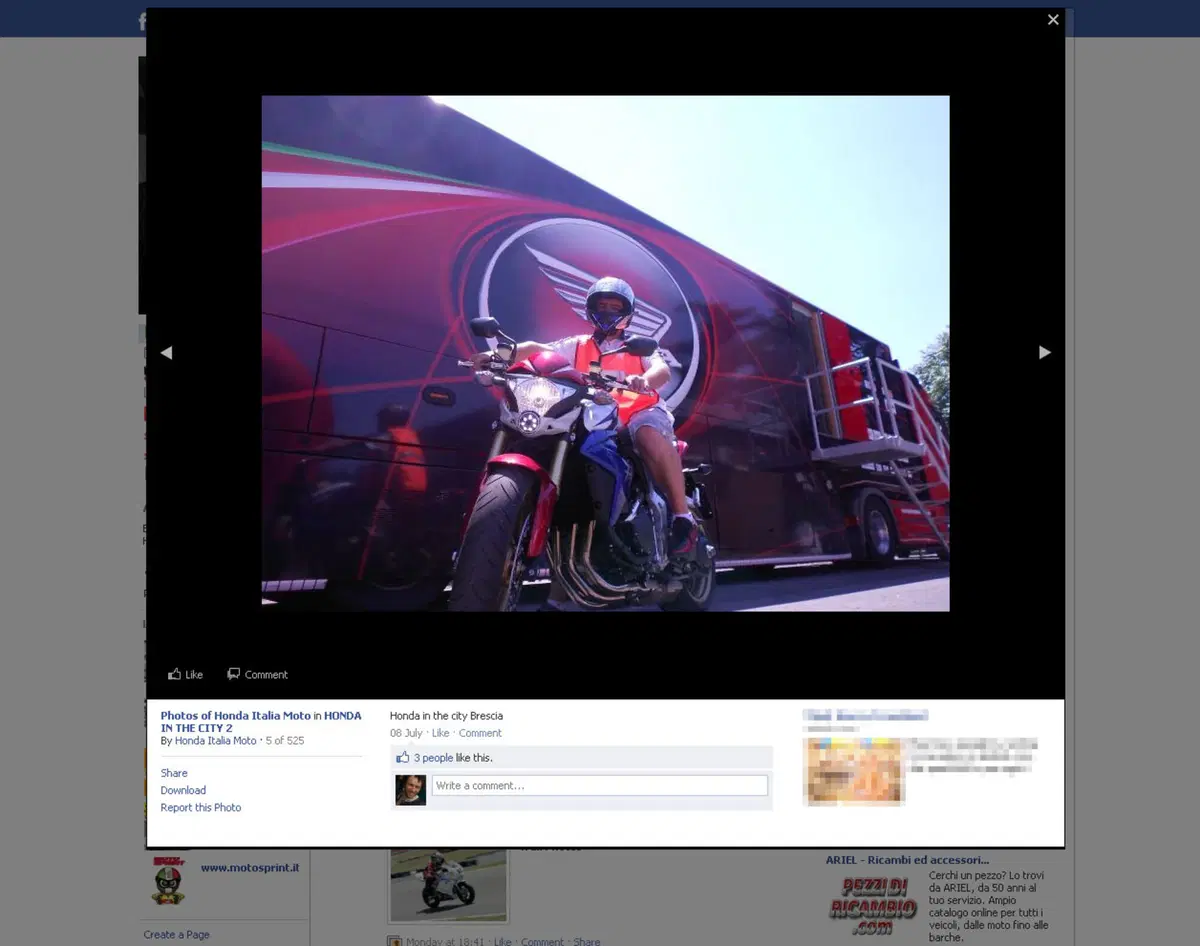Screen dimensions: 1200x946
Task: Click the Facebook logo in the top bar
Action: click(x=142, y=21)
